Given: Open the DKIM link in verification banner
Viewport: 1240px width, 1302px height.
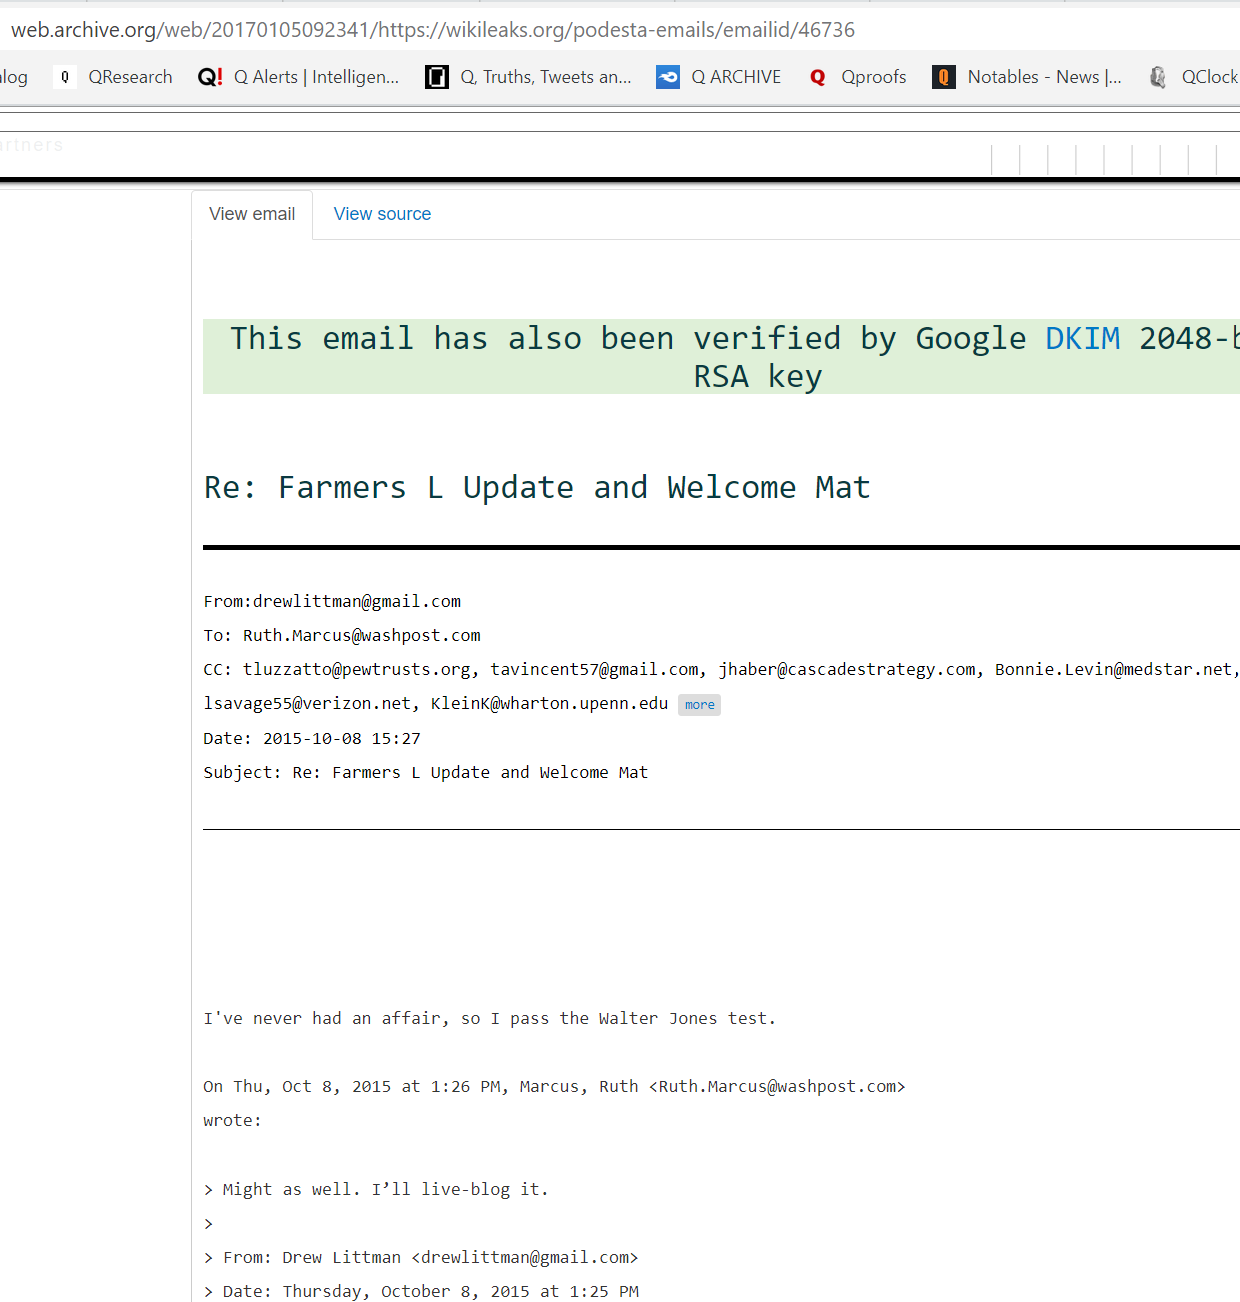Looking at the screenshot, I should tap(1082, 339).
